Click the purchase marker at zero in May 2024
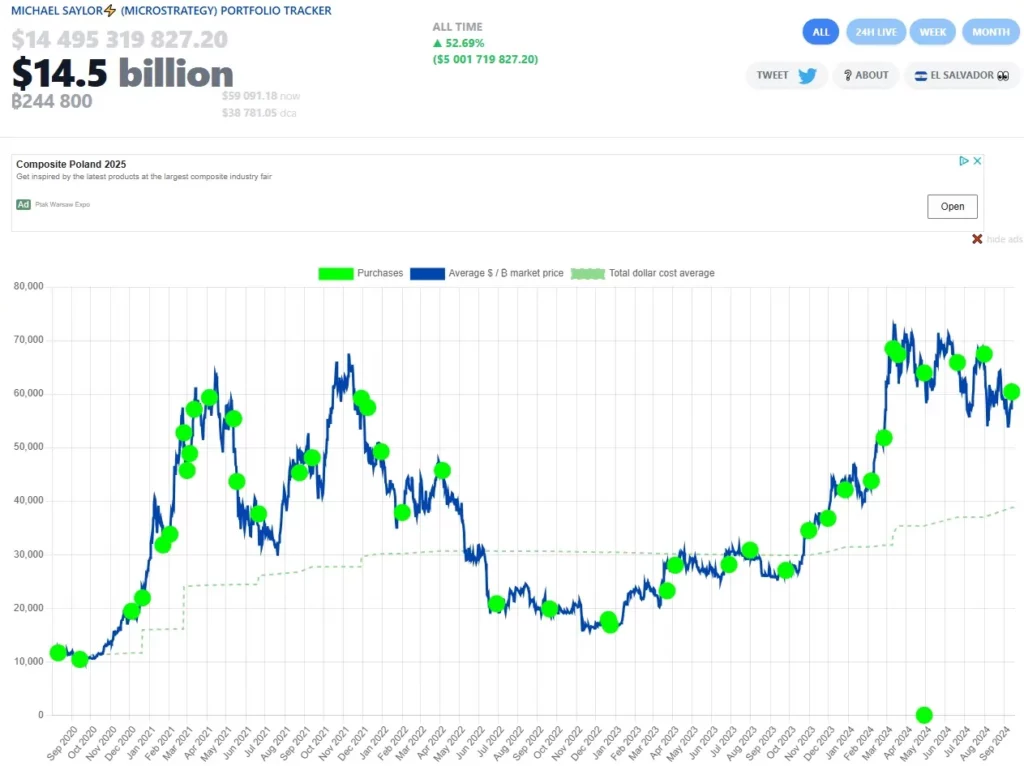The width and height of the screenshot is (1024, 766). pos(923,715)
